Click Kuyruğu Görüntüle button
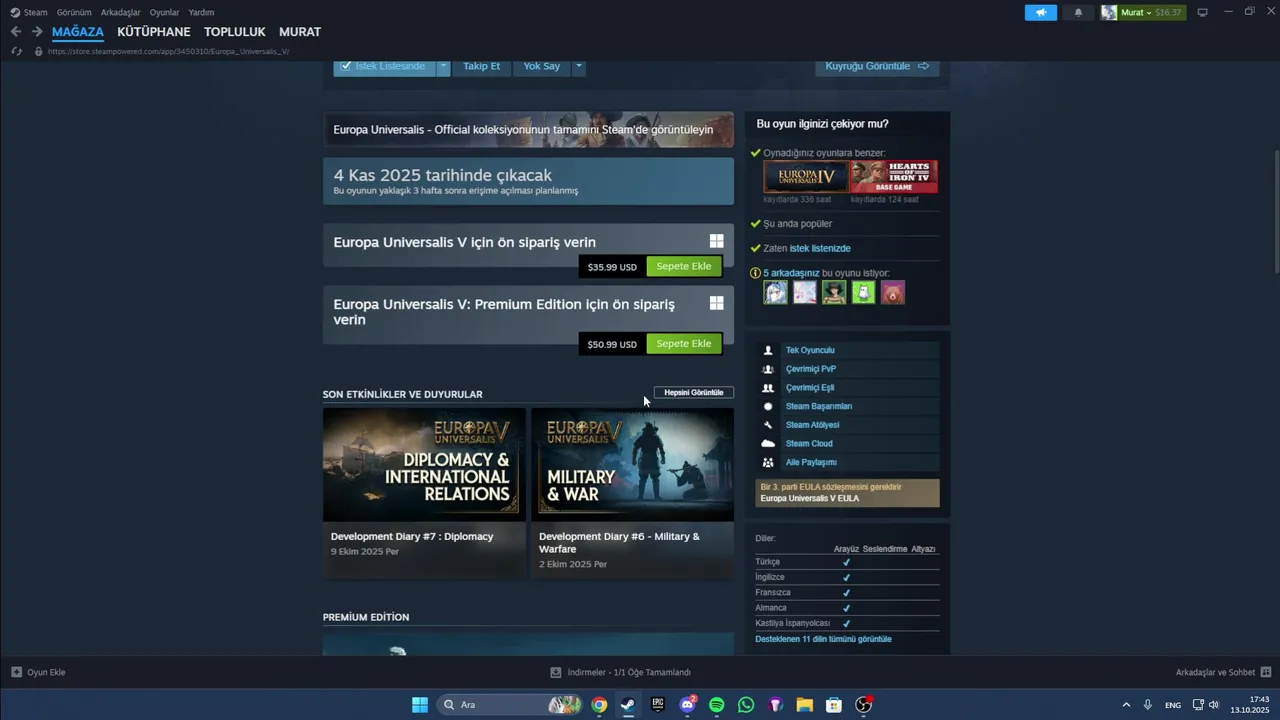The height and width of the screenshot is (720, 1280). click(877, 66)
